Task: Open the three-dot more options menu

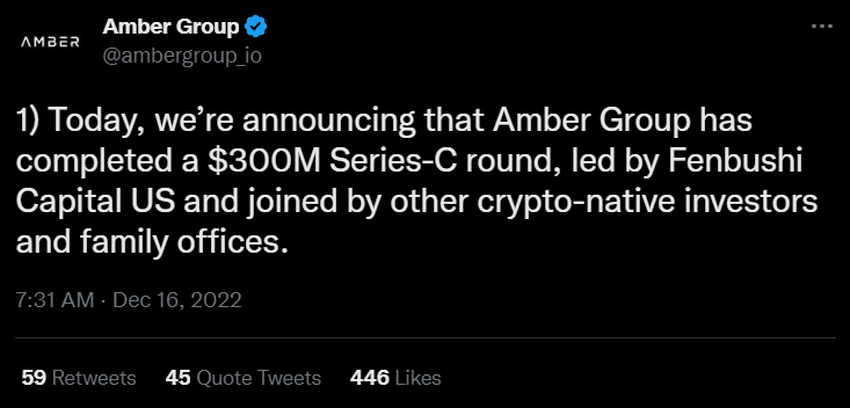Action: click(x=819, y=25)
